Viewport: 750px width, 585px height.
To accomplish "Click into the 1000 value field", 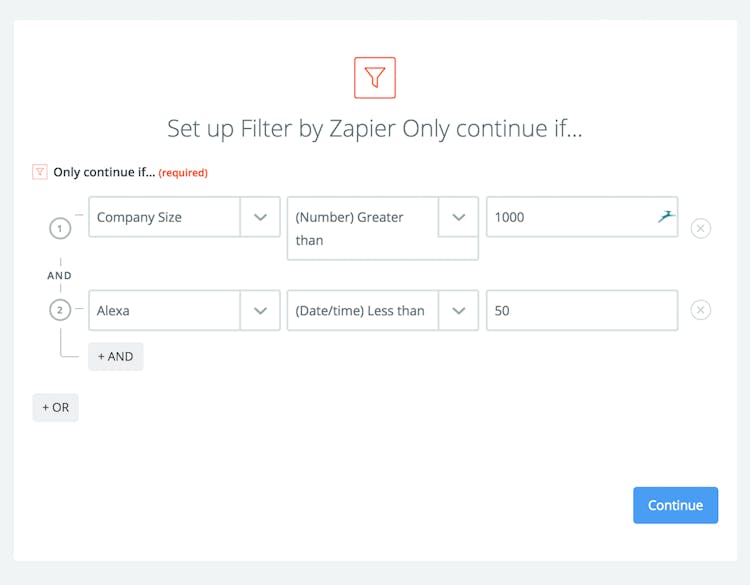I will pyautogui.click(x=570, y=217).
